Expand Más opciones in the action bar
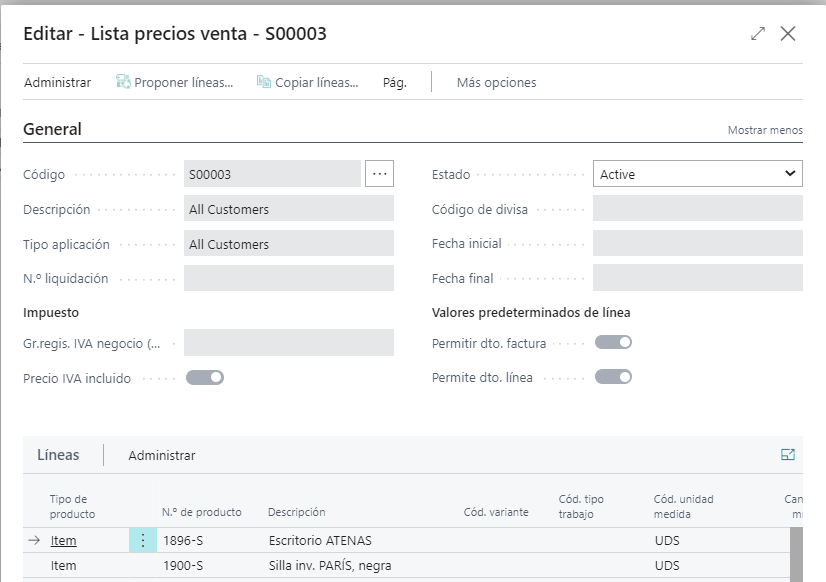This screenshot has width=826, height=582. 496,83
